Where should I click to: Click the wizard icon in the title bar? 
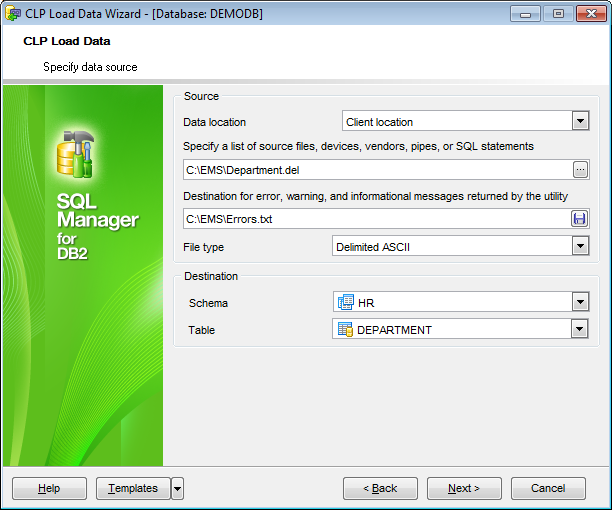pyautogui.click(x=13, y=14)
